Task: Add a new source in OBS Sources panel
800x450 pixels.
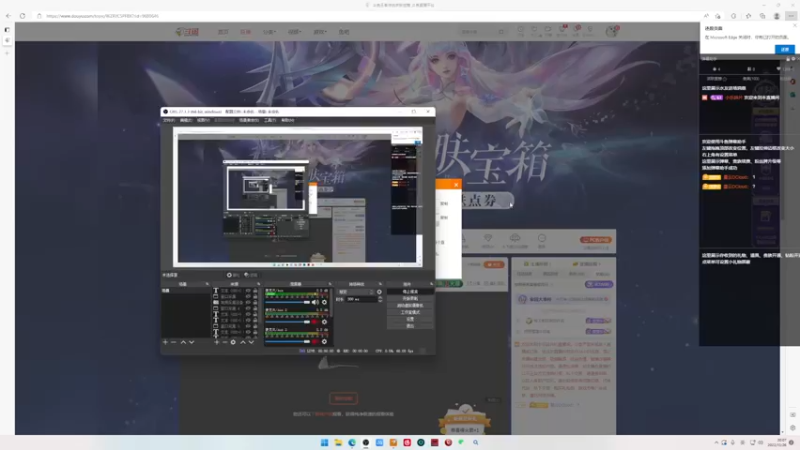Action: 216,342
